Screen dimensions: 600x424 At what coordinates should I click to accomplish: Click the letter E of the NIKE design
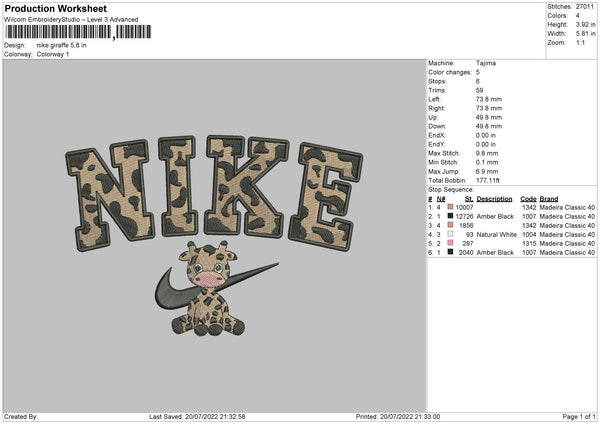pos(325,197)
